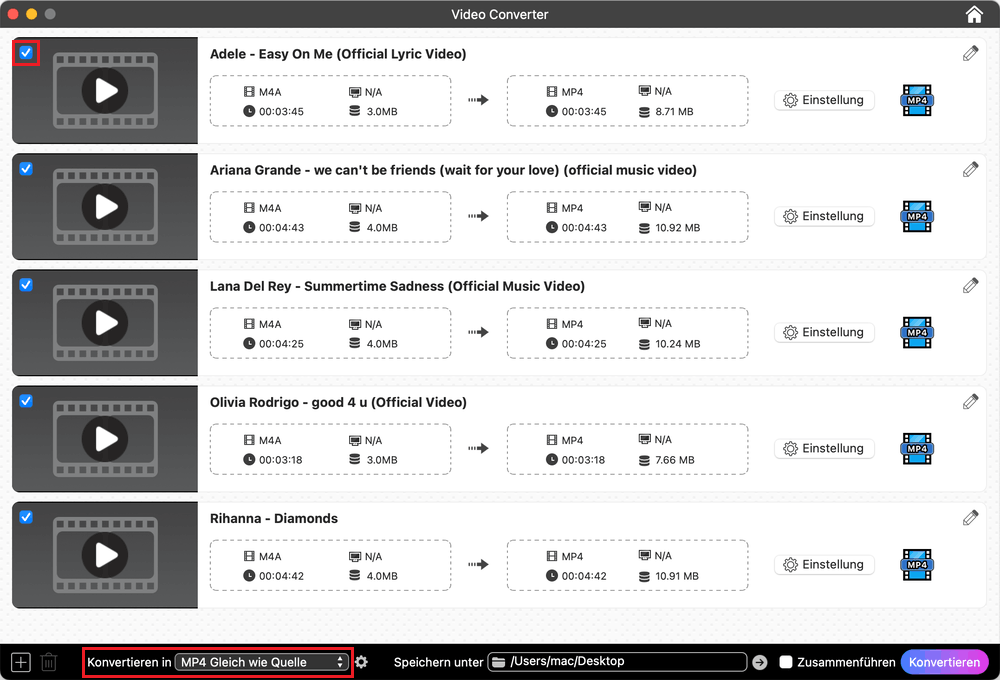Click the pencil edit icon for Adele track
The width and height of the screenshot is (1000, 680).
970,54
